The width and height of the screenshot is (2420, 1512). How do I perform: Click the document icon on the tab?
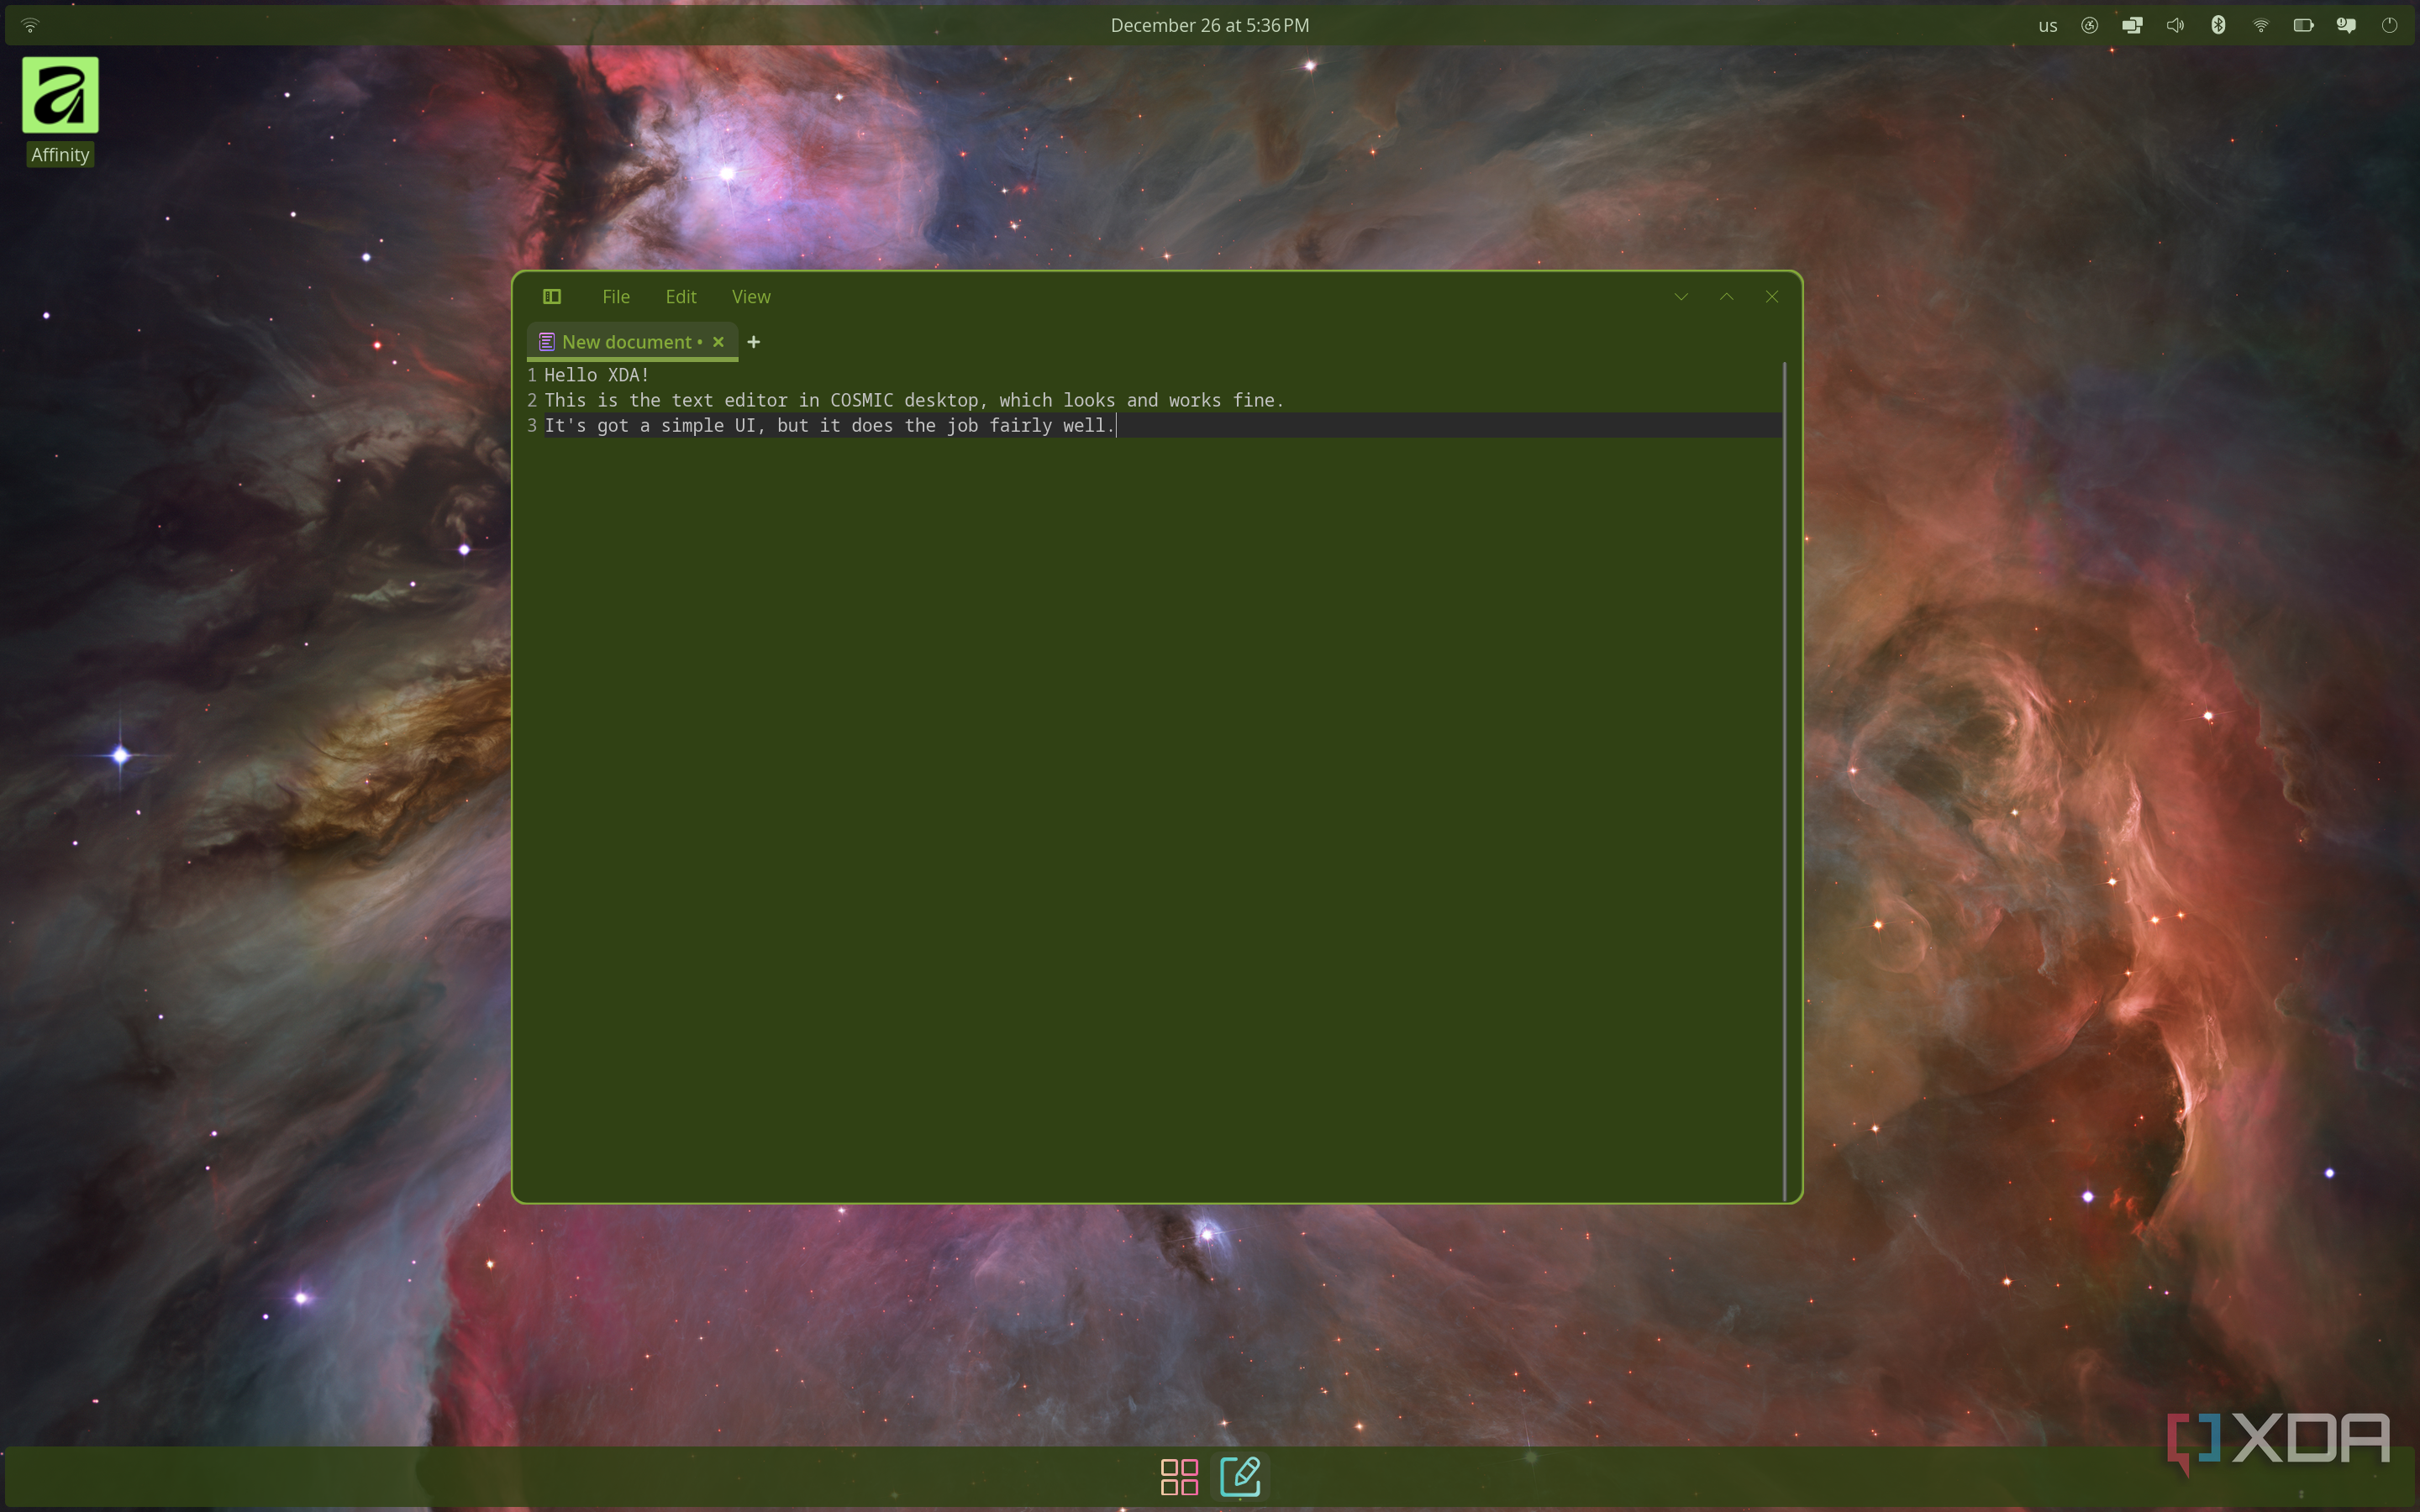click(547, 342)
